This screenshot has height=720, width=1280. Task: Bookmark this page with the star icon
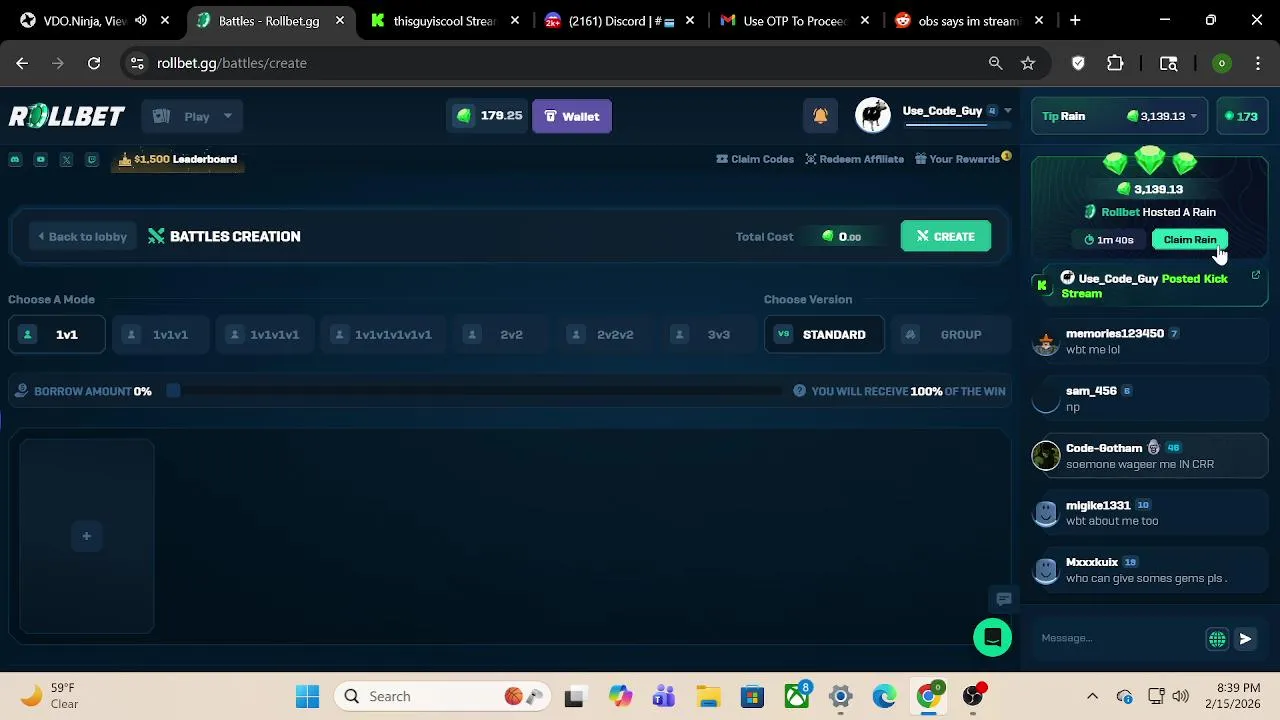click(x=1028, y=63)
